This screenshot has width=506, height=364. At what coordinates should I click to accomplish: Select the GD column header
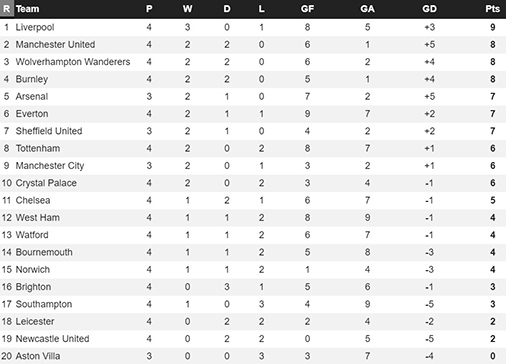point(429,9)
